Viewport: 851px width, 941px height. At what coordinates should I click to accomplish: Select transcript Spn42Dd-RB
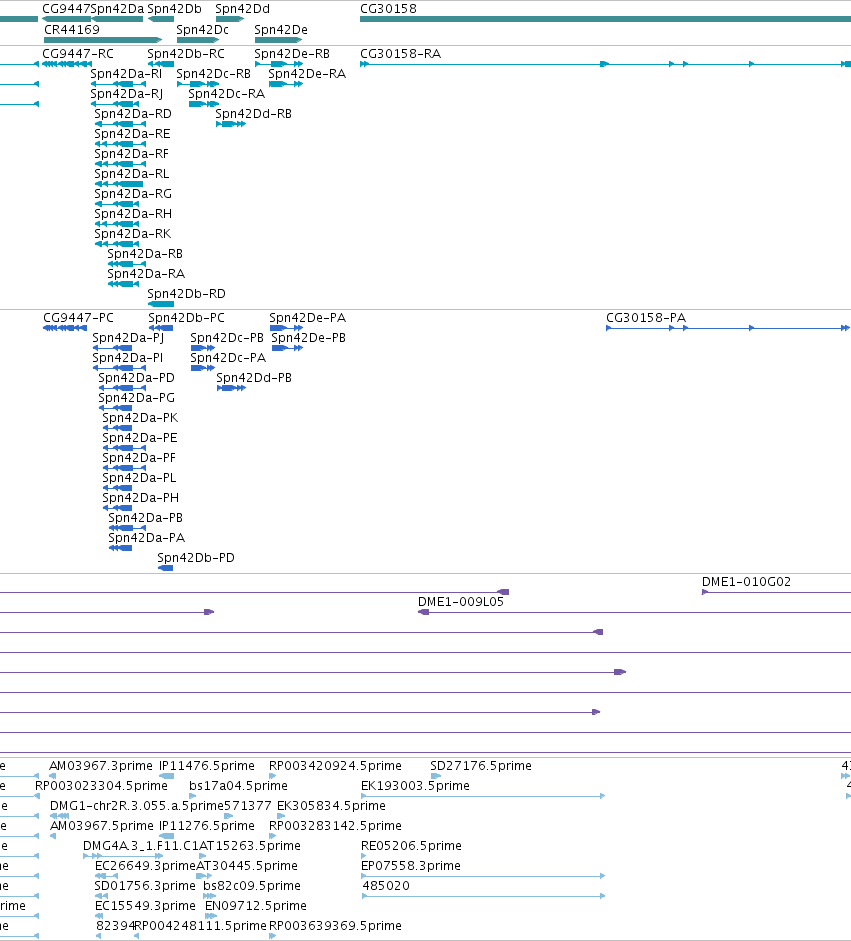254,113
